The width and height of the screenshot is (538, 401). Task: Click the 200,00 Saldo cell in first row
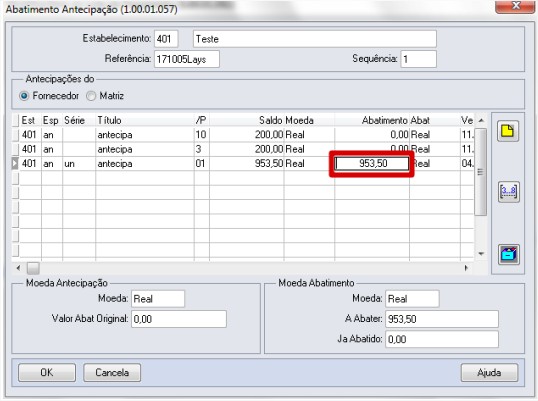[246, 134]
